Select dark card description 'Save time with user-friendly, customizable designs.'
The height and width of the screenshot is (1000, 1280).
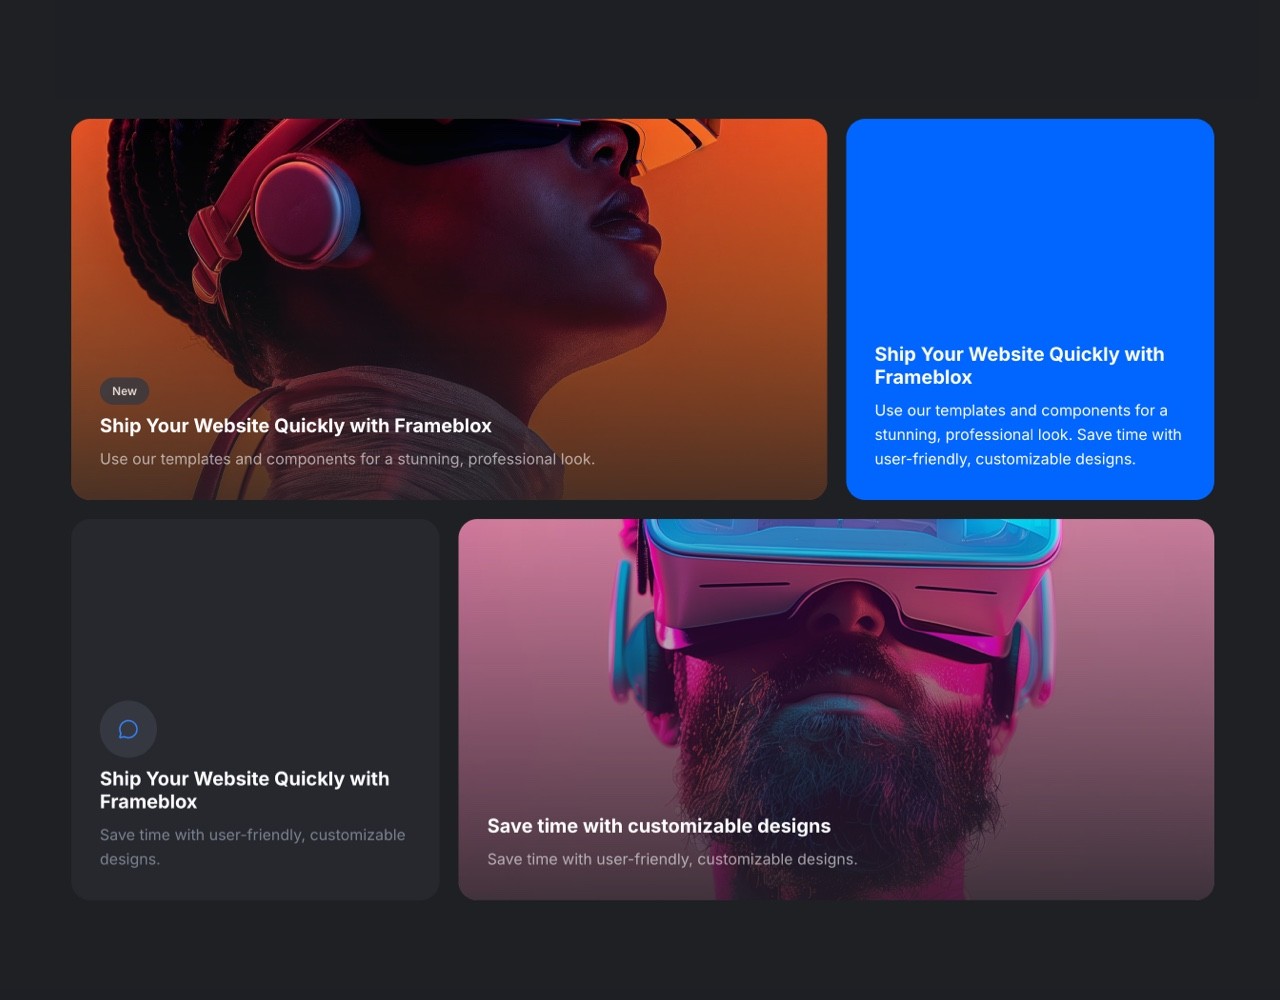252,847
